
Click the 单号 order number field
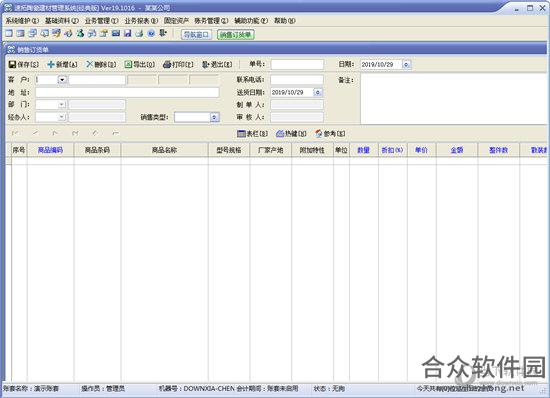(297, 65)
